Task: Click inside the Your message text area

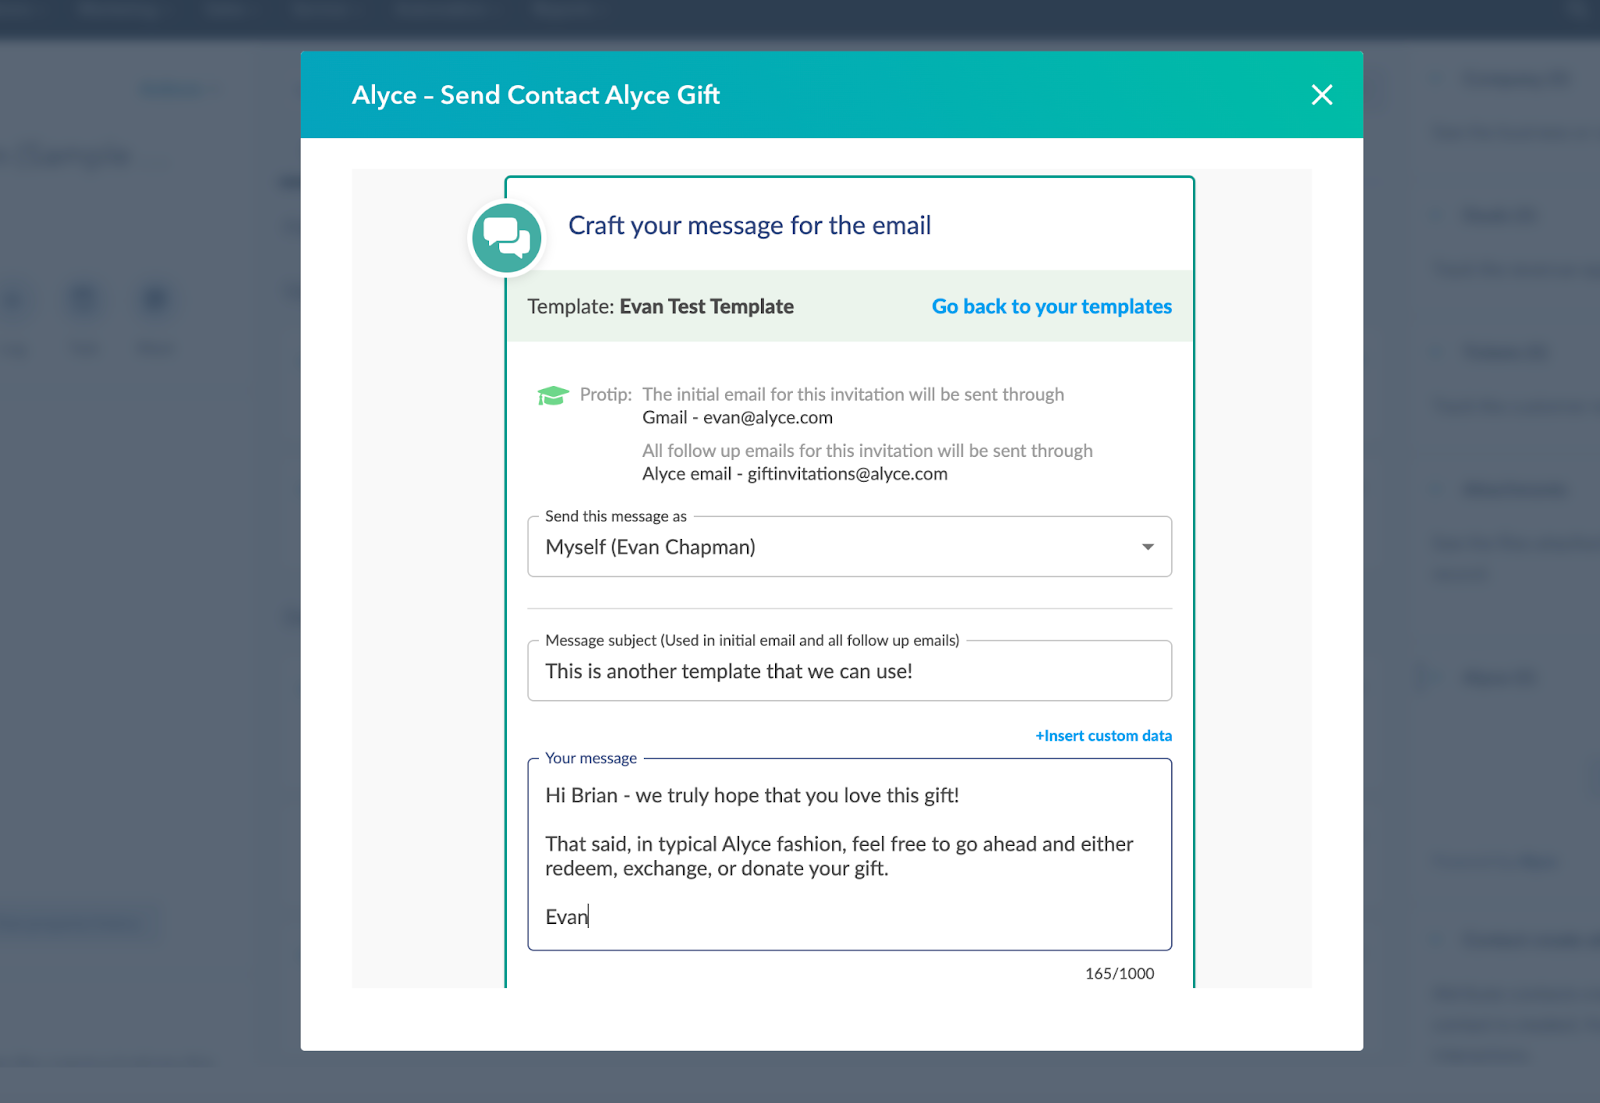Action: 849,855
